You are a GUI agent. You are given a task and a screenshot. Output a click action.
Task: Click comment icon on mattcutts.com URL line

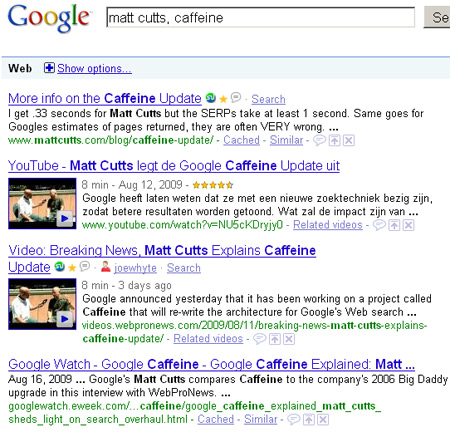click(x=319, y=140)
